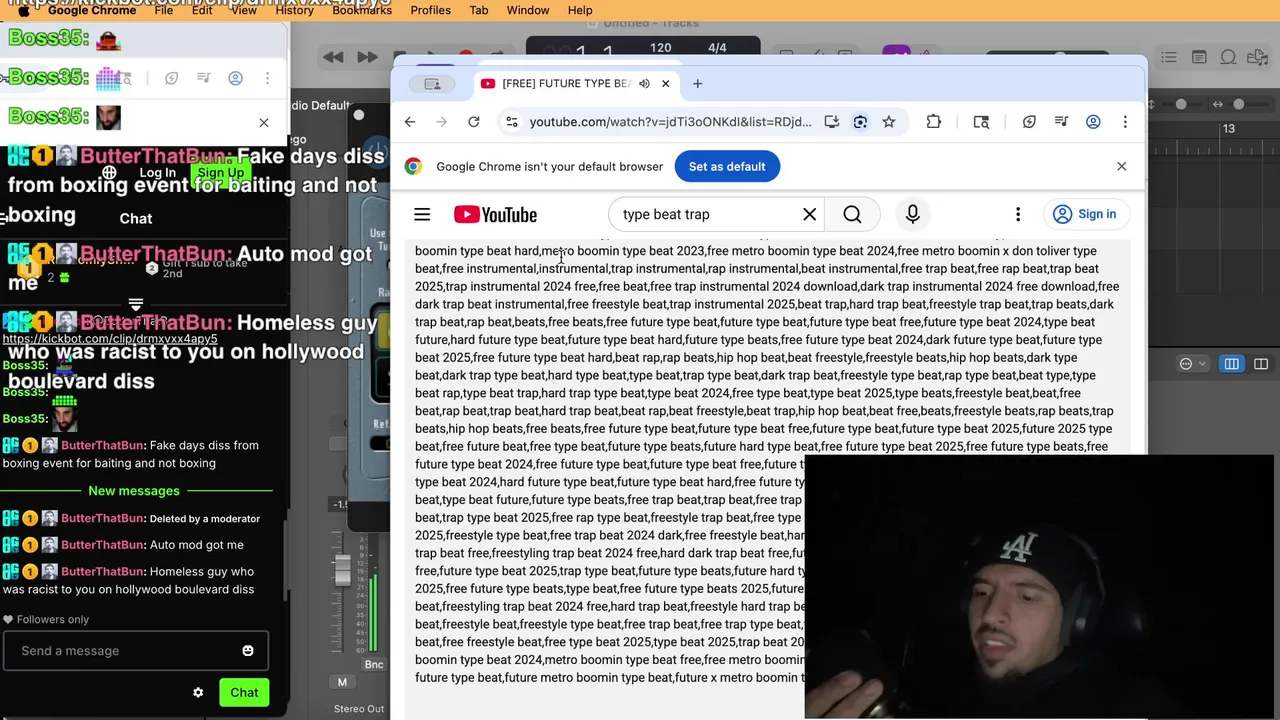The width and height of the screenshot is (1280, 720).
Task: Open the File menu
Action: point(163,10)
